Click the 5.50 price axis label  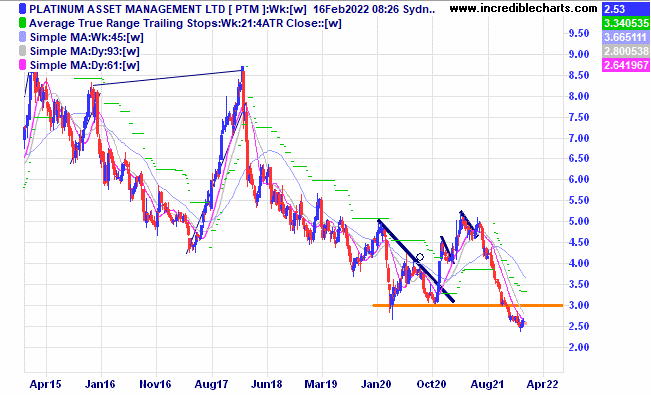pyautogui.click(x=579, y=200)
